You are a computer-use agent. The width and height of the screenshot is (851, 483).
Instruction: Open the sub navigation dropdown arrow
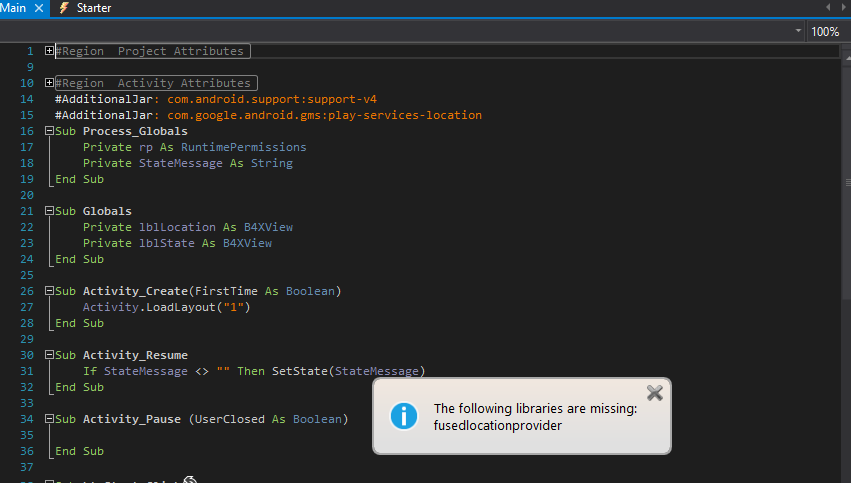click(x=798, y=31)
